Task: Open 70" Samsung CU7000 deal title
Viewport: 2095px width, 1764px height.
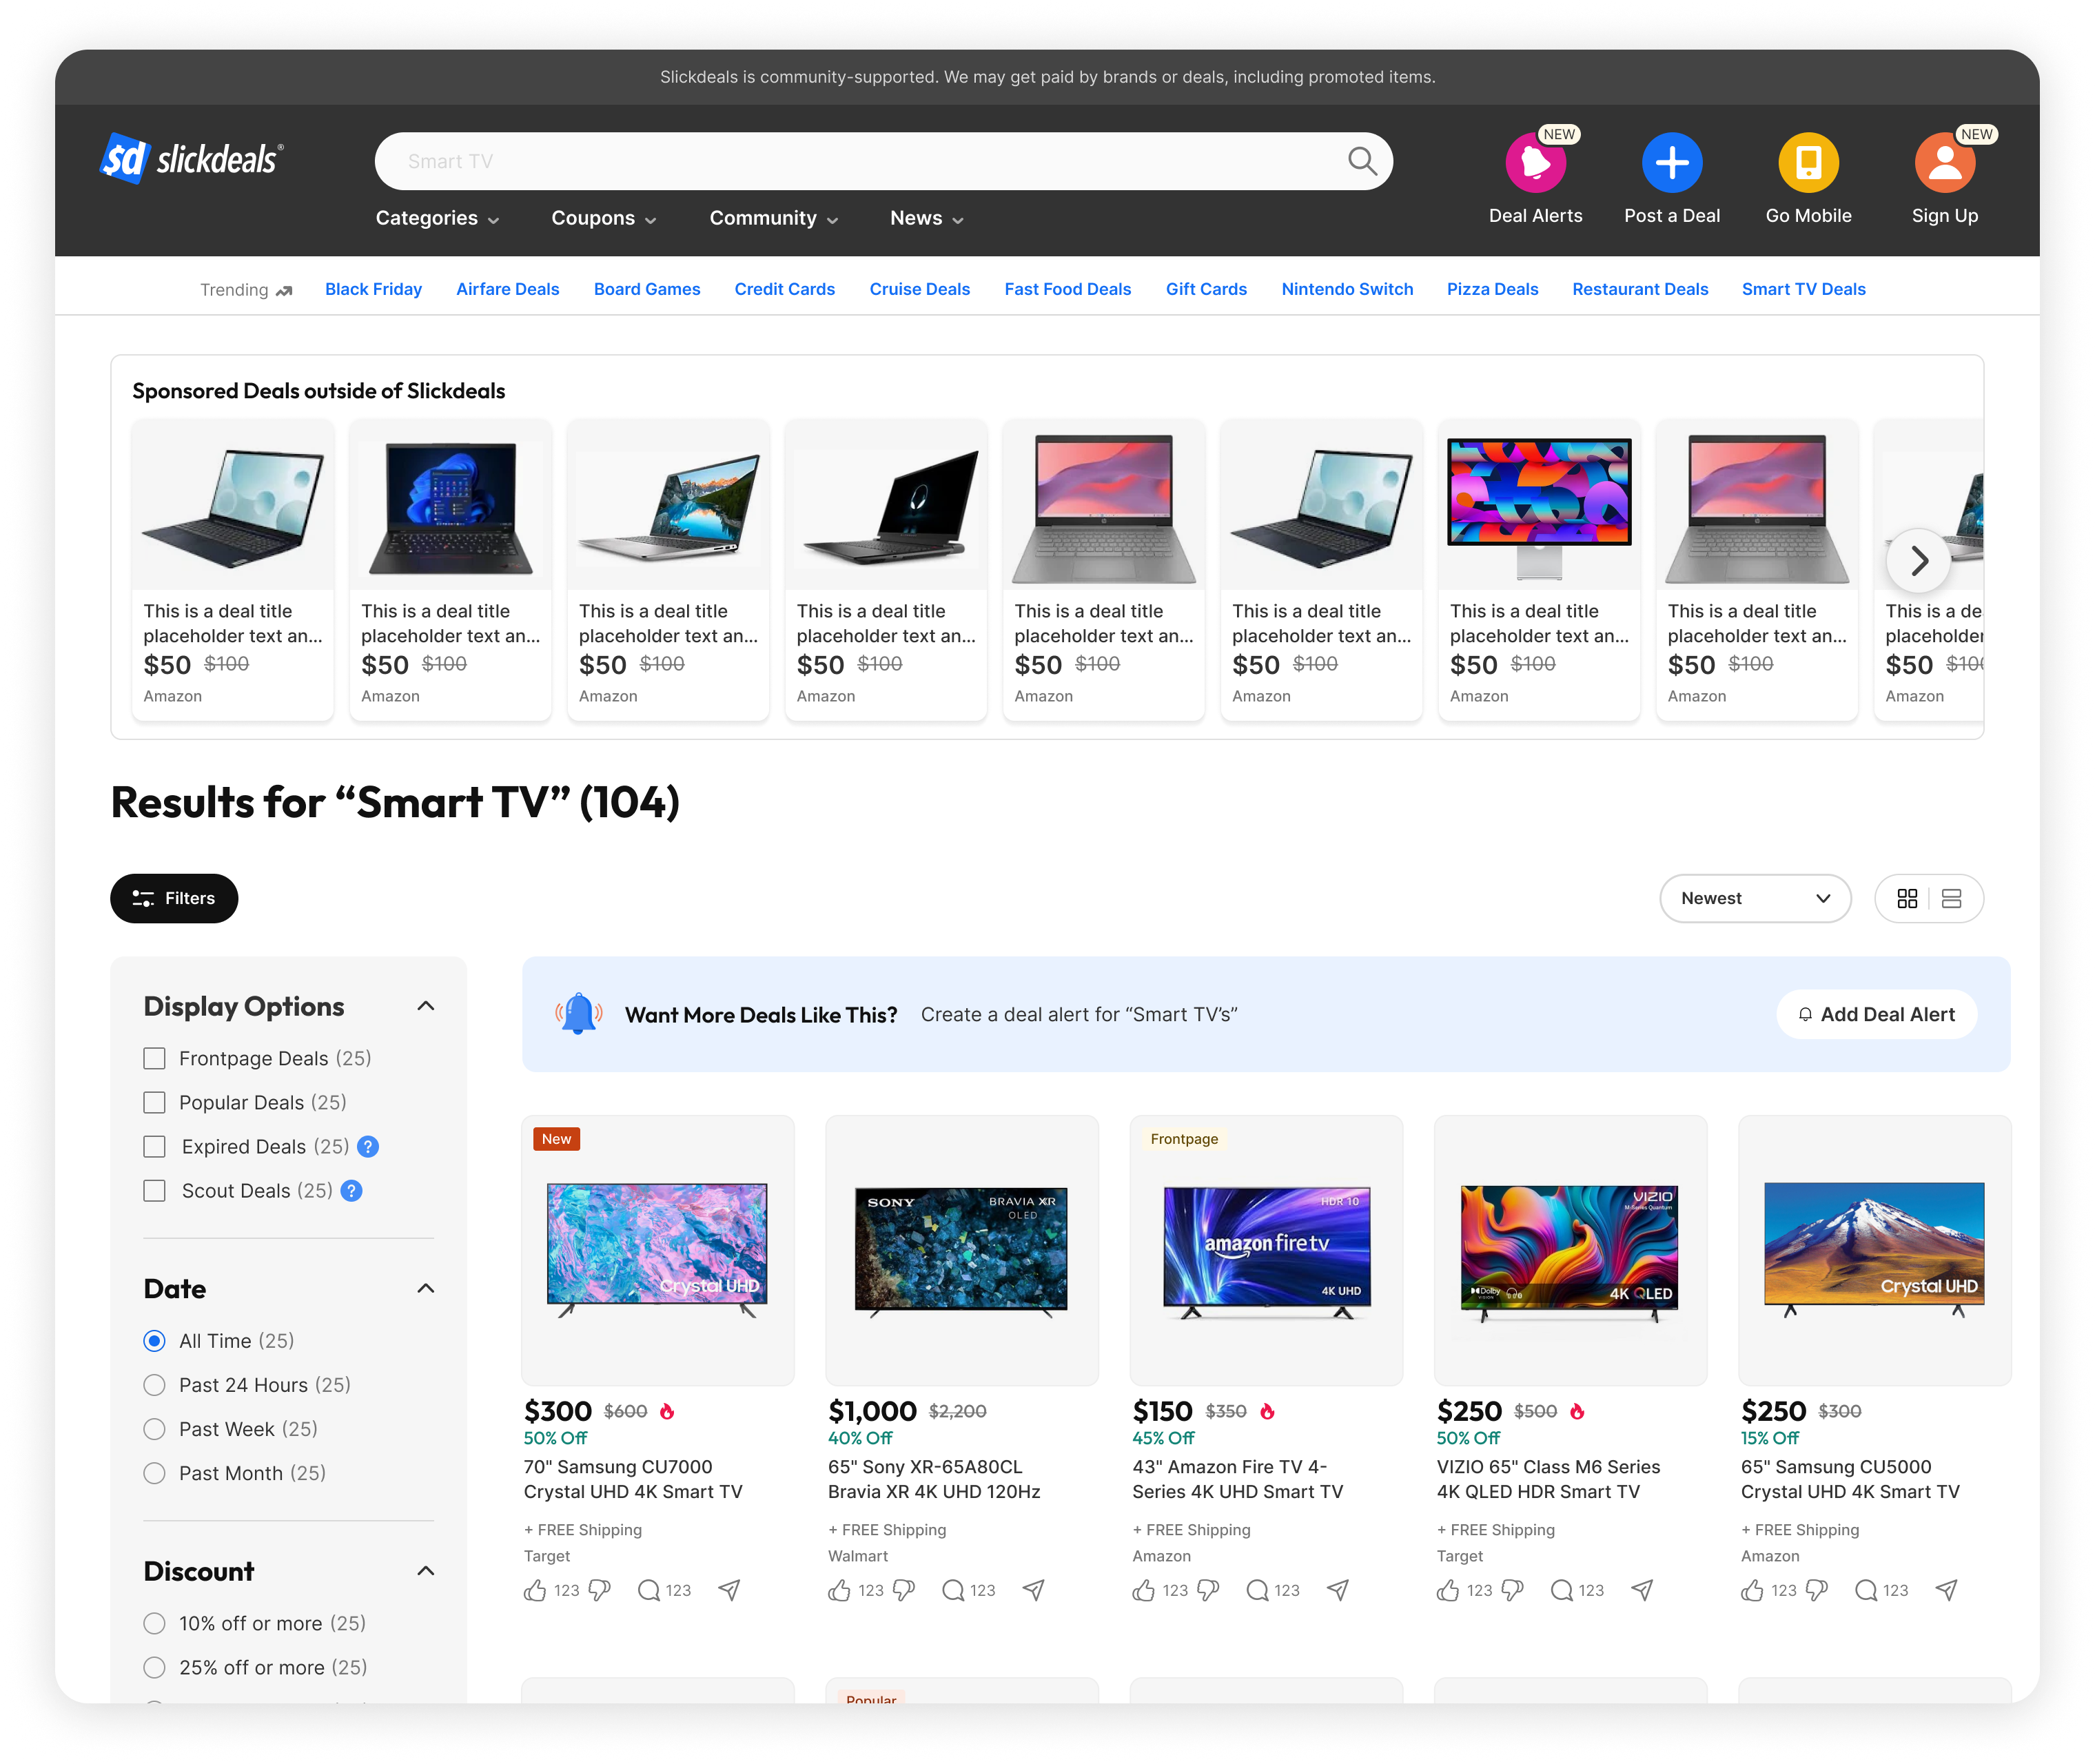Action: click(633, 1479)
